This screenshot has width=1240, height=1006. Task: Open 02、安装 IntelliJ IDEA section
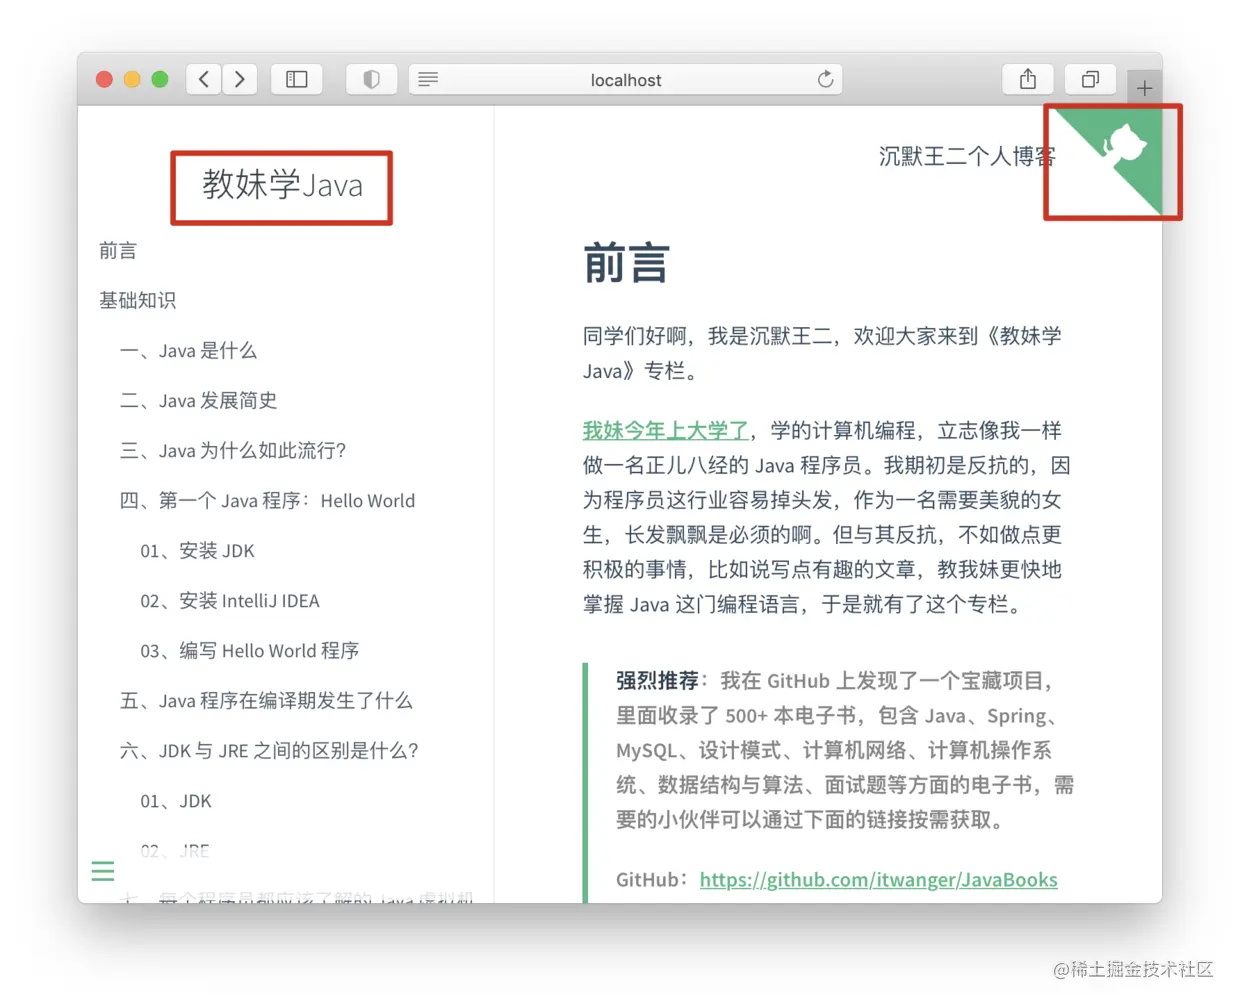point(230,600)
